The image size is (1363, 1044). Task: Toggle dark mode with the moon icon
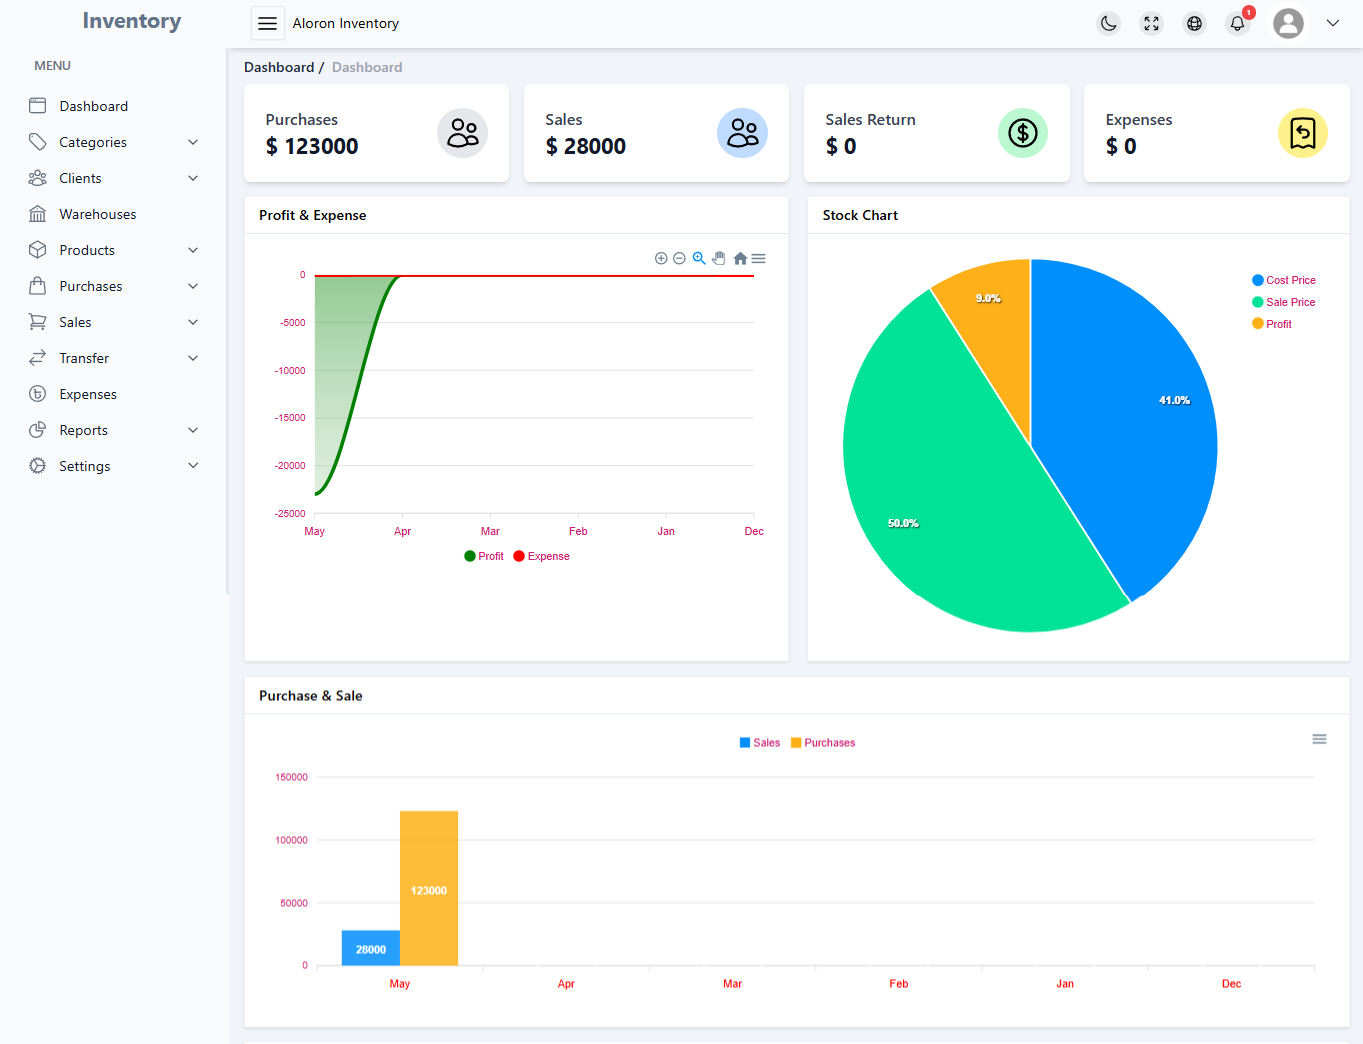pyautogui.click(x=1108, y=23)
